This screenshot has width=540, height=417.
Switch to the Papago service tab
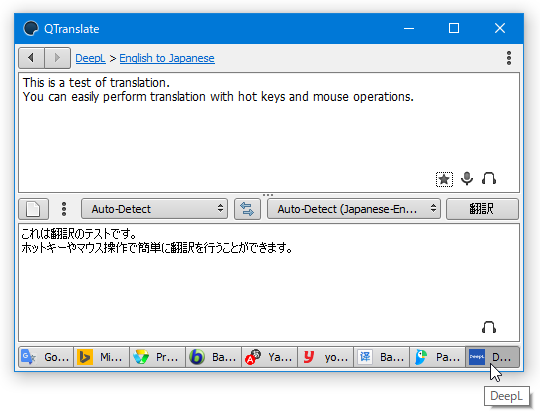(x=438, y=357)
